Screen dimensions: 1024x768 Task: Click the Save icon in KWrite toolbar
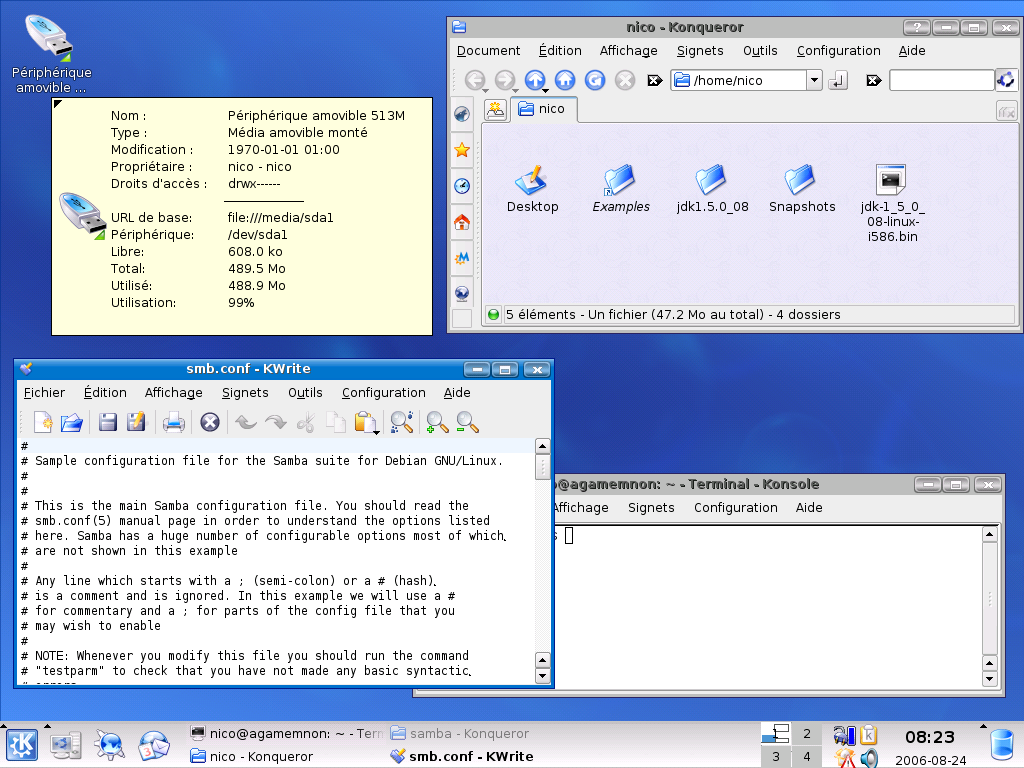click(x=107, y=422)
